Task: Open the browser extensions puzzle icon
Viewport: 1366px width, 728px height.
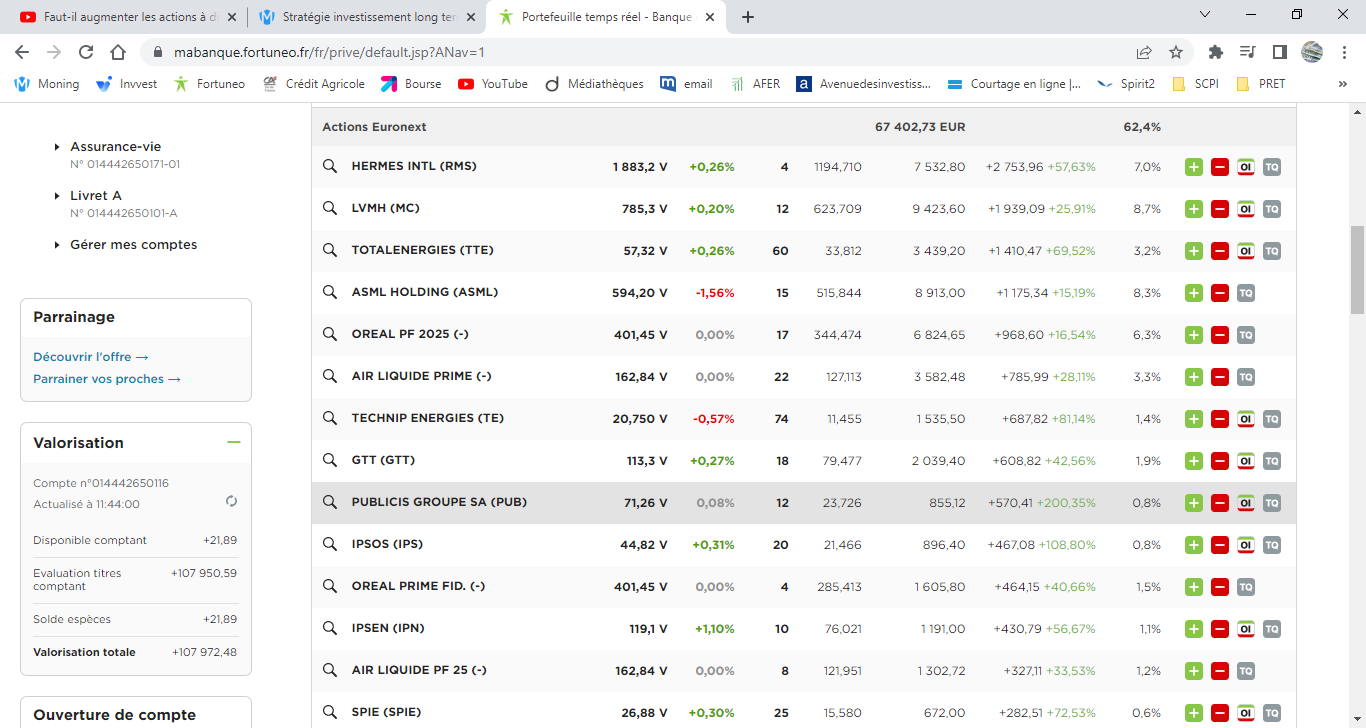Action: pos(1216,52)
